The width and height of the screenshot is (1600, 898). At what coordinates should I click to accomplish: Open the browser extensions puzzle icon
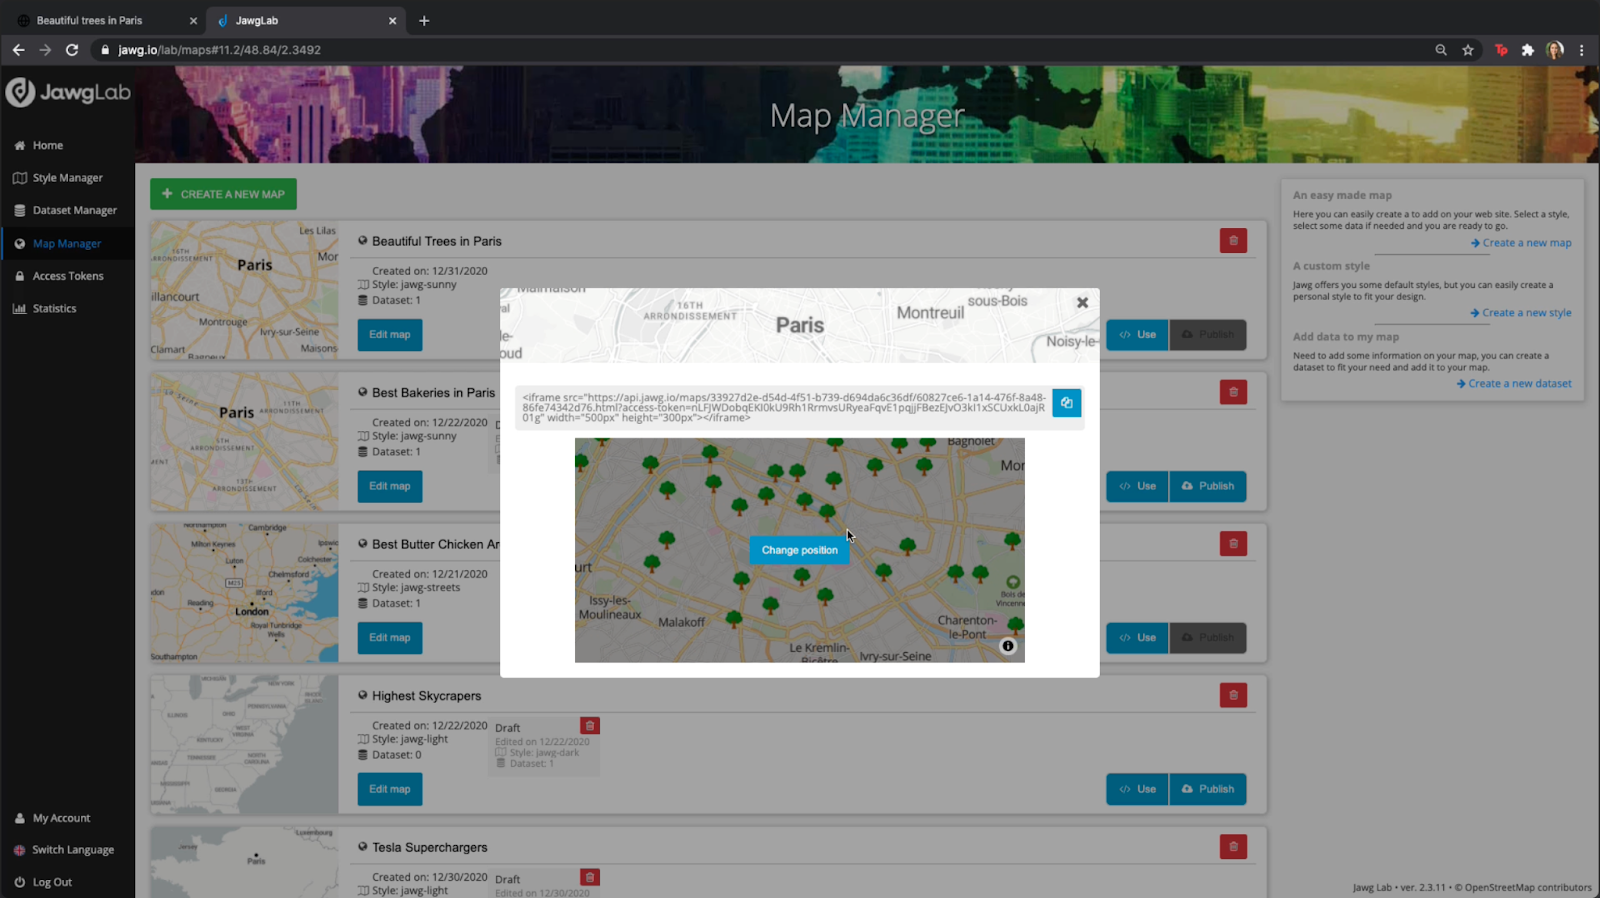(1527, 50)
